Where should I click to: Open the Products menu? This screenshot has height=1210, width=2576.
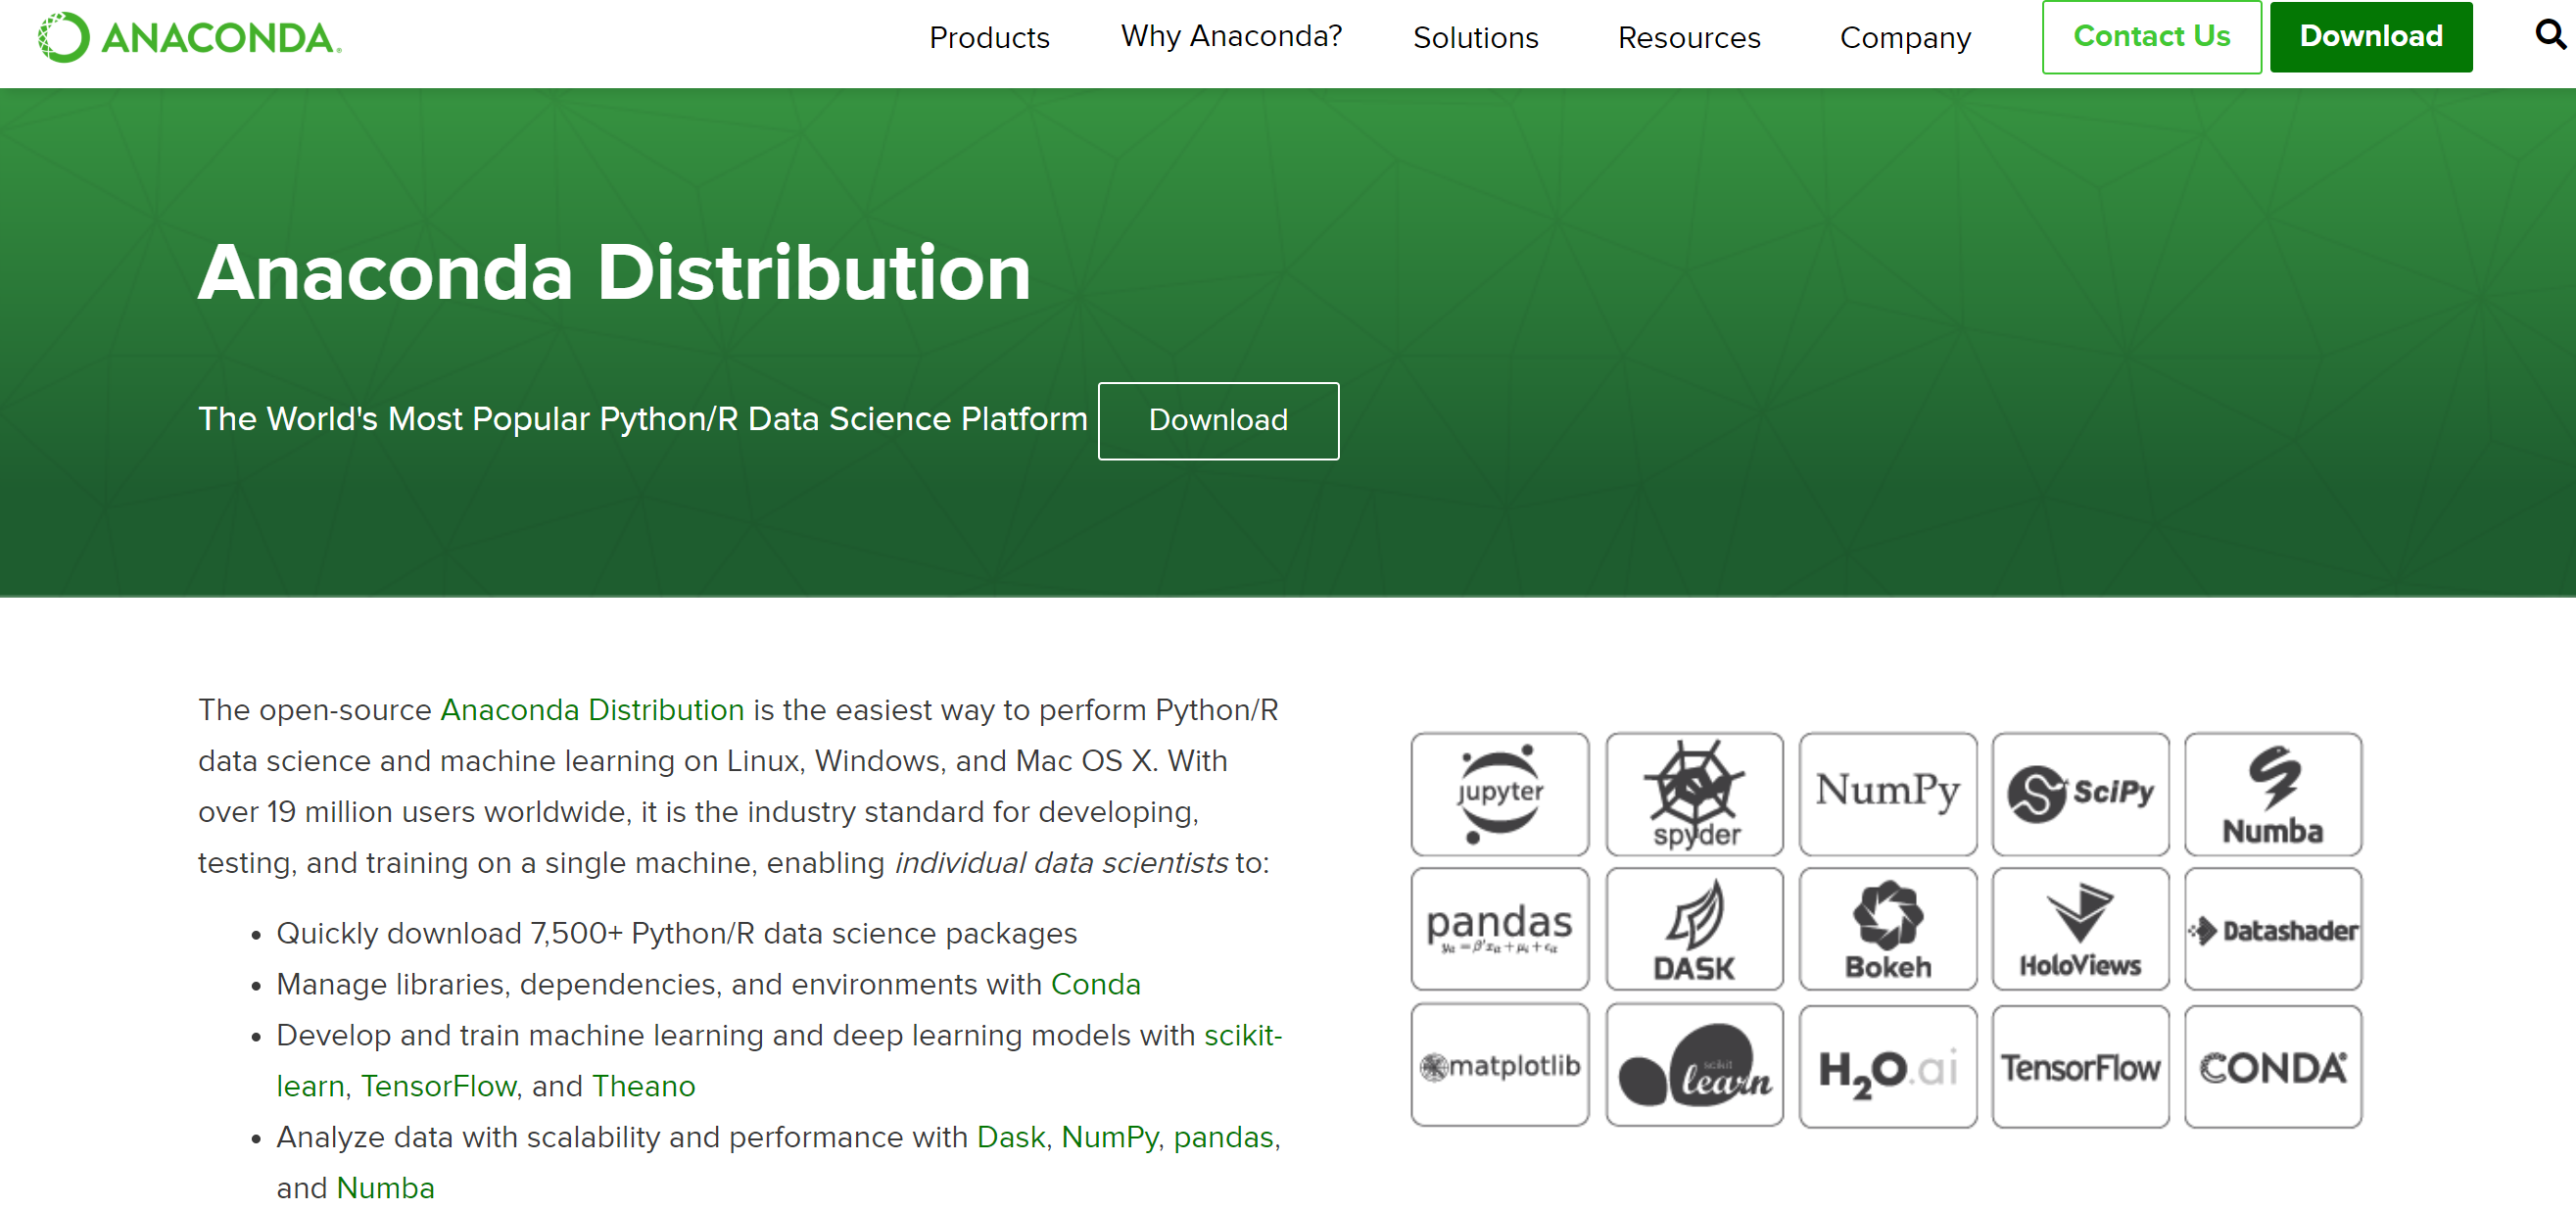[x=989, y=38]
